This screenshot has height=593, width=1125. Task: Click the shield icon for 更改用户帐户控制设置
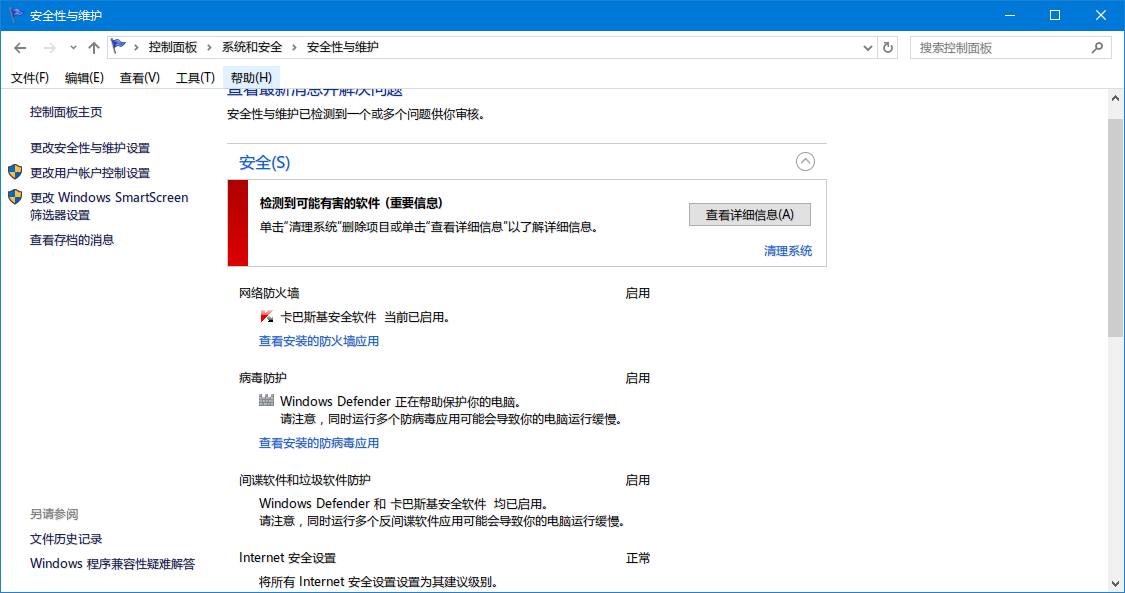15,172
